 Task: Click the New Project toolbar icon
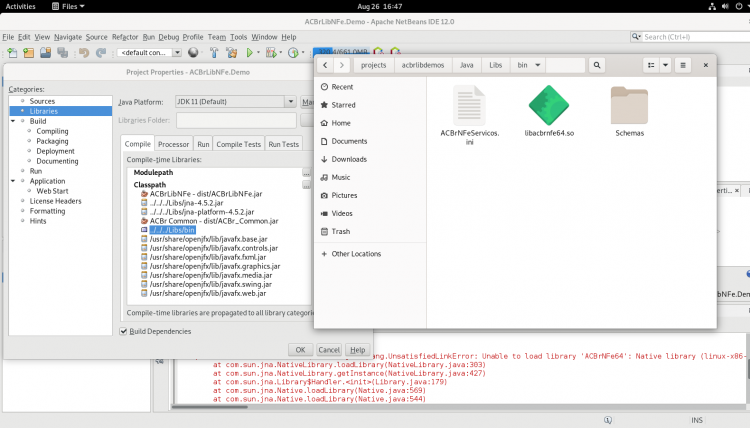tap(29, 53)
